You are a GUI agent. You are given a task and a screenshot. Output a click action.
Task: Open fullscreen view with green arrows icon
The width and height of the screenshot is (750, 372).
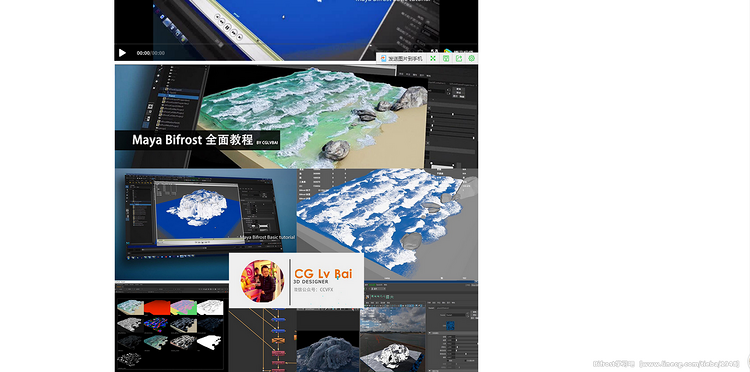tap(433, 58)
